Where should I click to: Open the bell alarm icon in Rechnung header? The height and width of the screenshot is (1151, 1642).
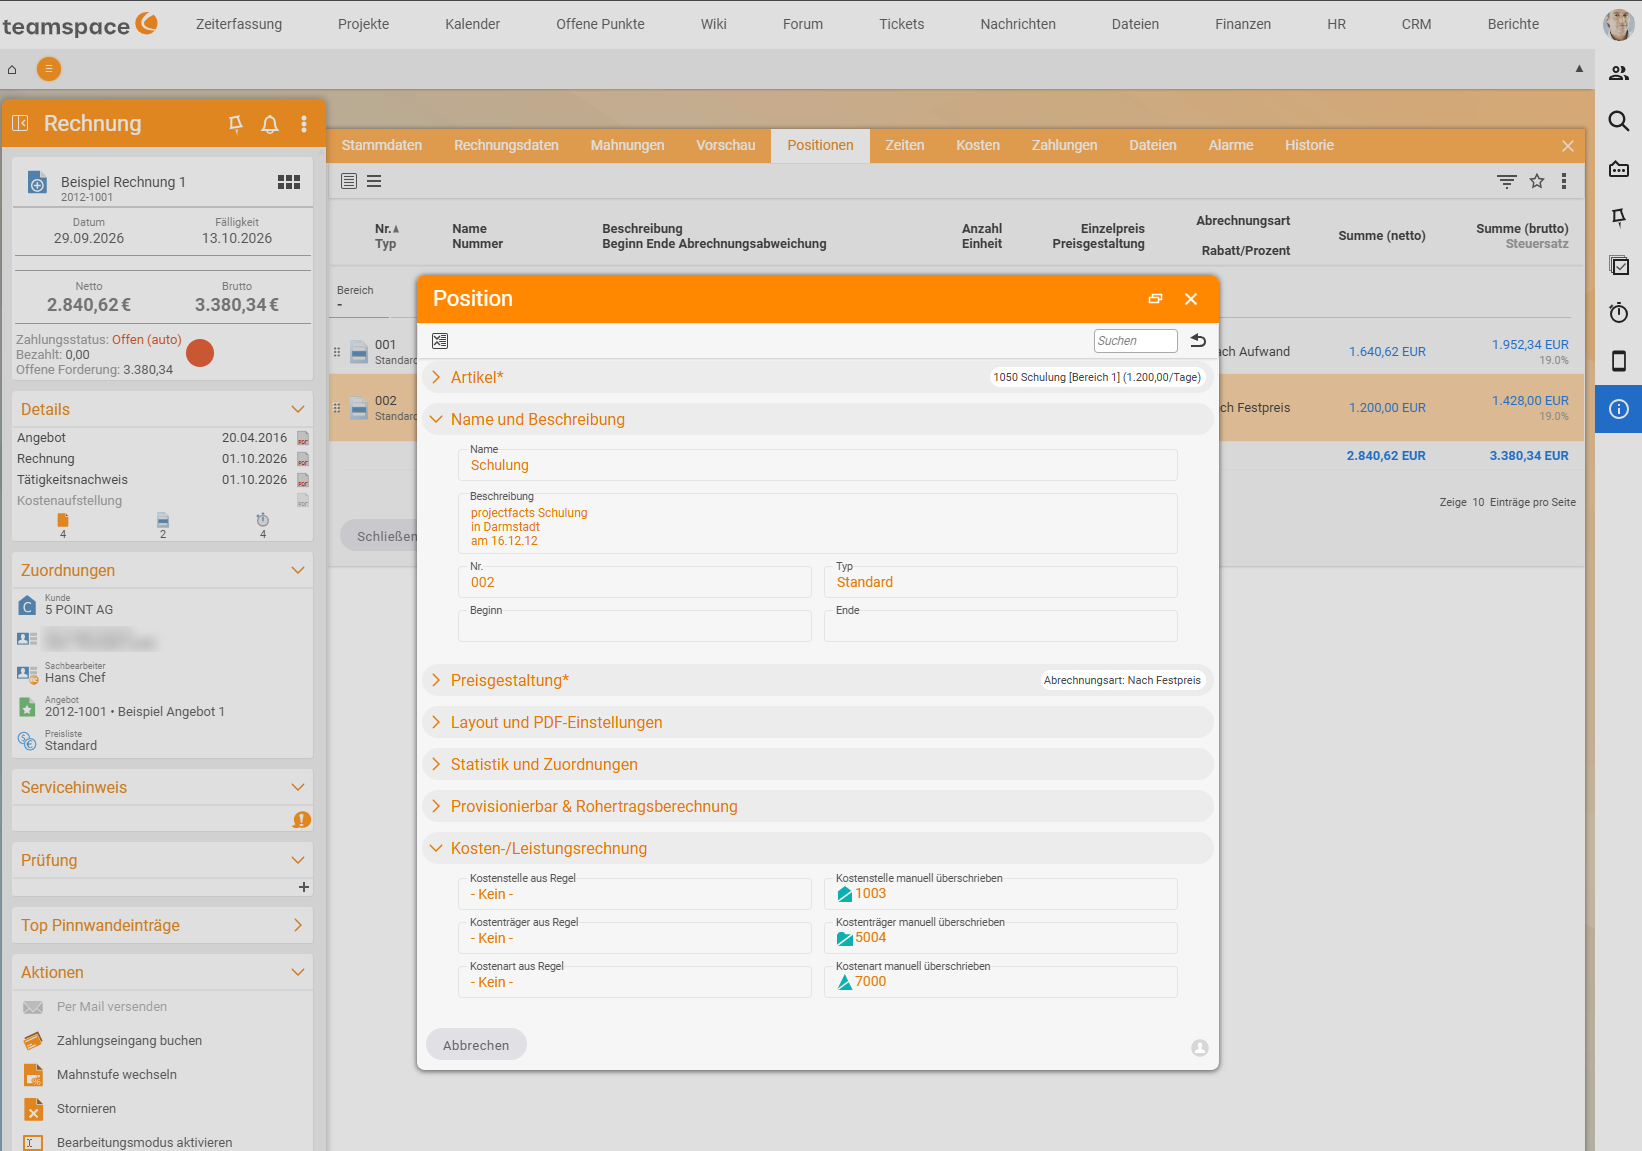270,124
